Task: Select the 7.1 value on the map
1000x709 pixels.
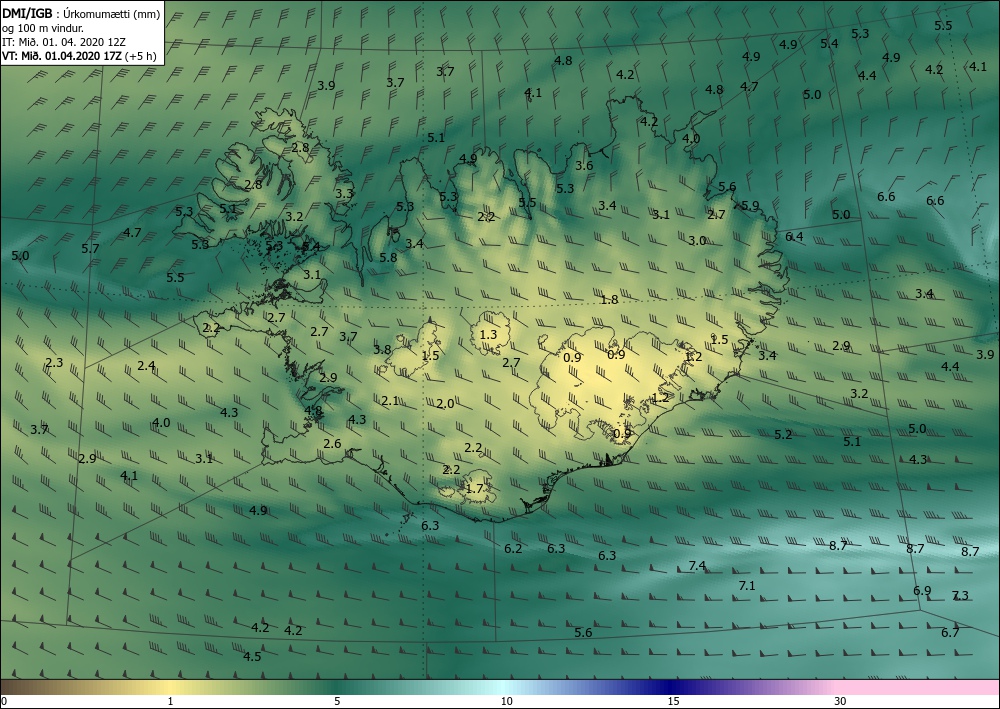Action: click(x=747, y=585)
